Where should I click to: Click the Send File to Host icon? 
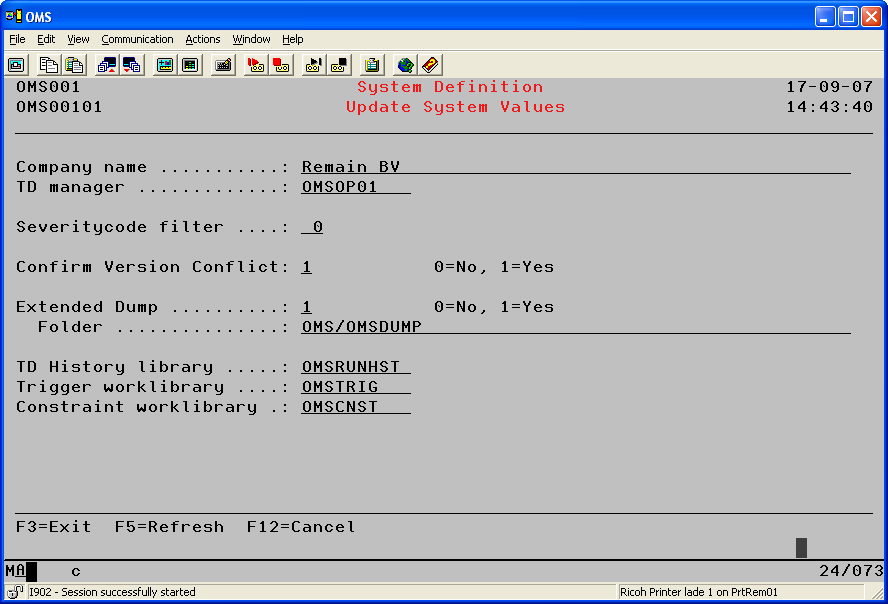point(106,65)
